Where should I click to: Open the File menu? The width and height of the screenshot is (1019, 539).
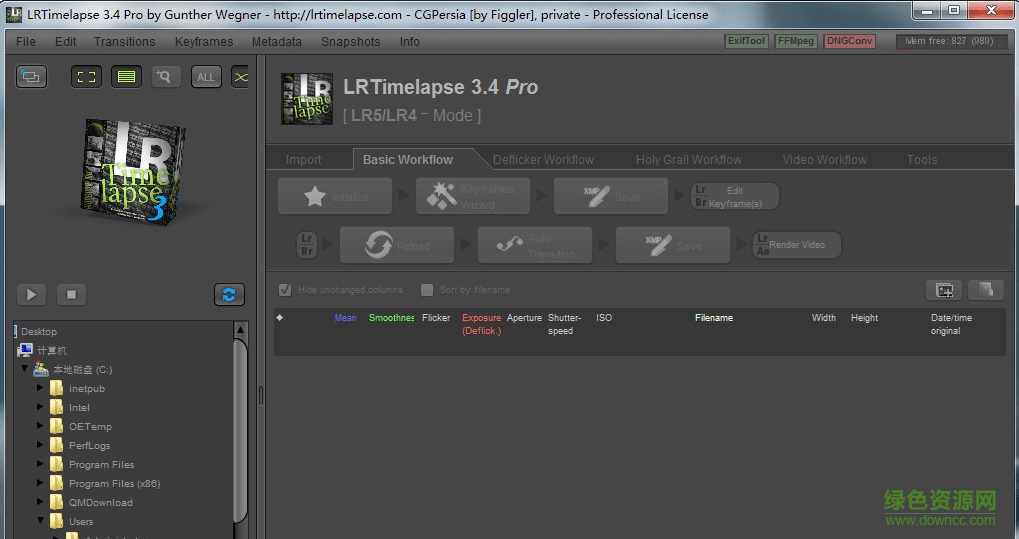(26, 42)
